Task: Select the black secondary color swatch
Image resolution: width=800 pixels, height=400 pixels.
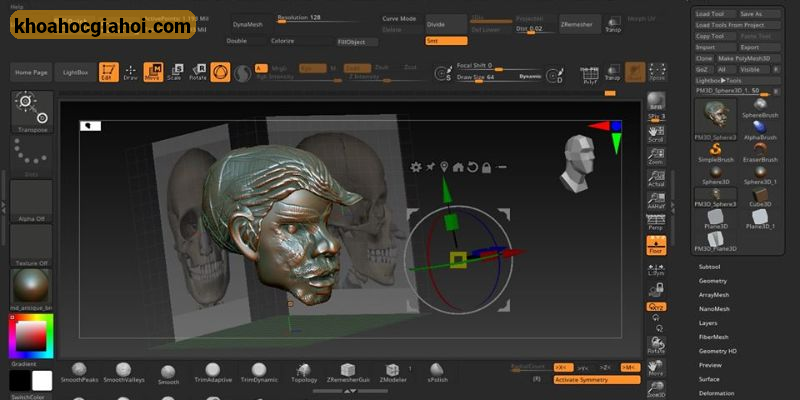Action: [20, 381]
